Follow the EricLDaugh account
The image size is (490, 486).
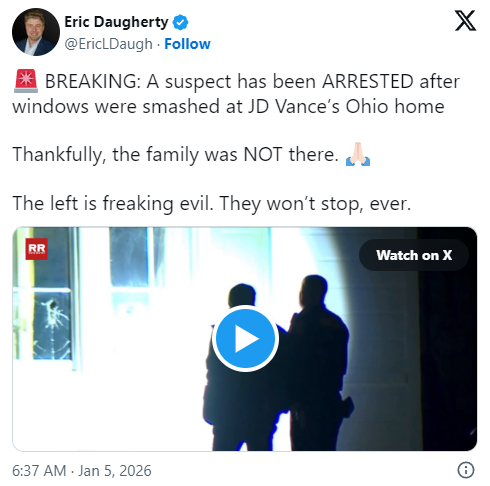tap(187, 44)
